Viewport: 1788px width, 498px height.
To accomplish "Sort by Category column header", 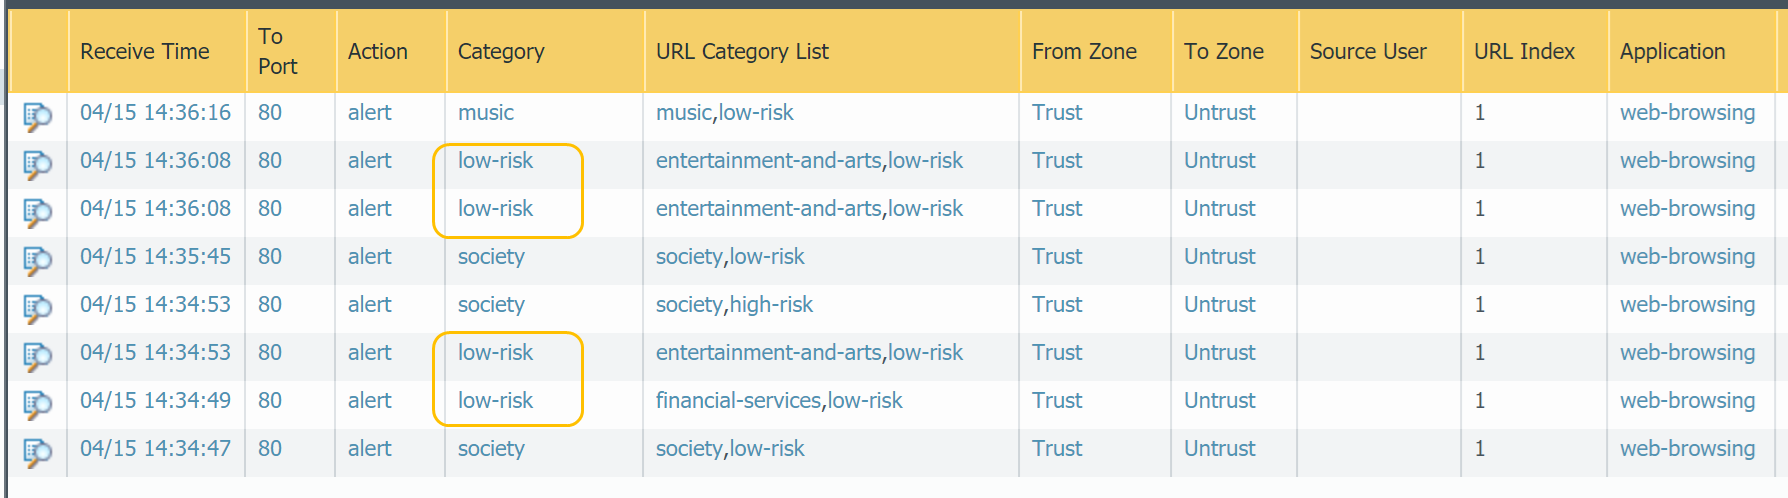I will (x=501, y=51).
